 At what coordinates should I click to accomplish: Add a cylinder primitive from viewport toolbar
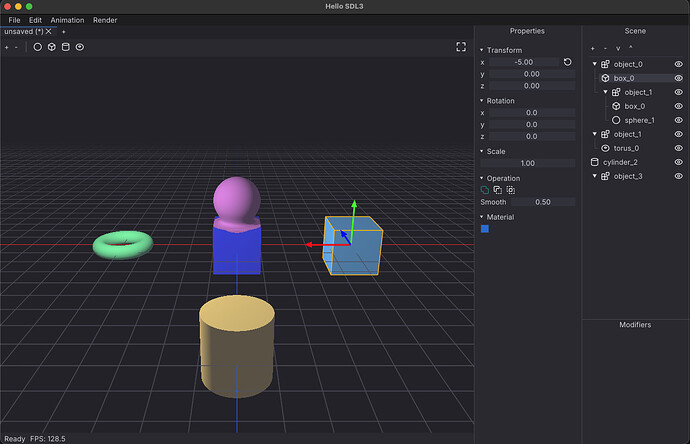66,47
